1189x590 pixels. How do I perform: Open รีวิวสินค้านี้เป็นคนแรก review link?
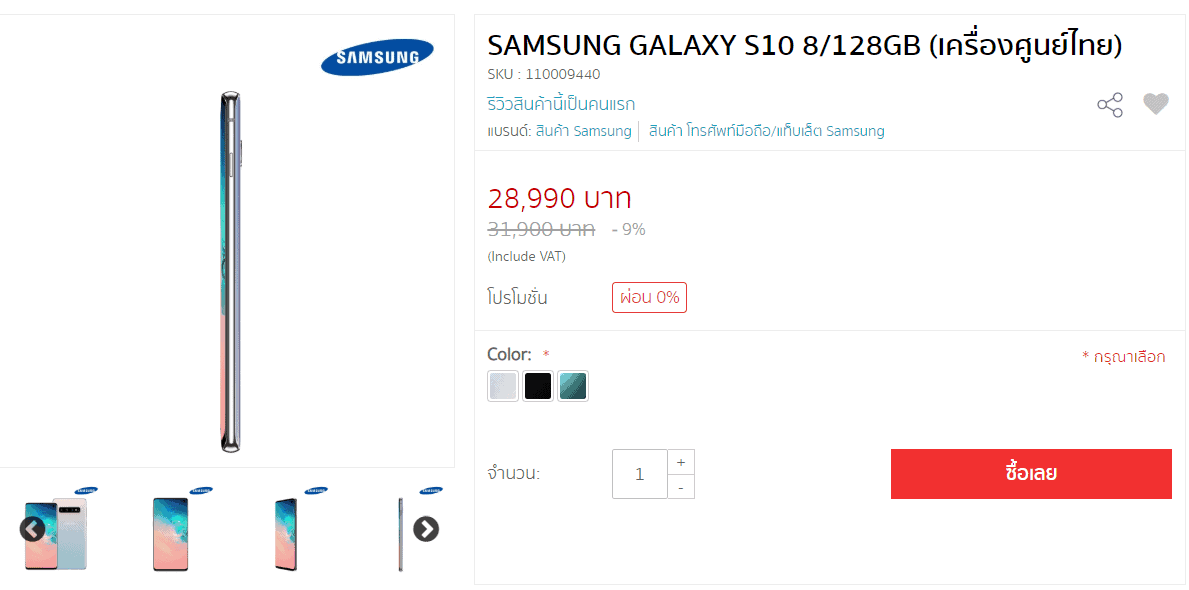click(x=561, y=103)
